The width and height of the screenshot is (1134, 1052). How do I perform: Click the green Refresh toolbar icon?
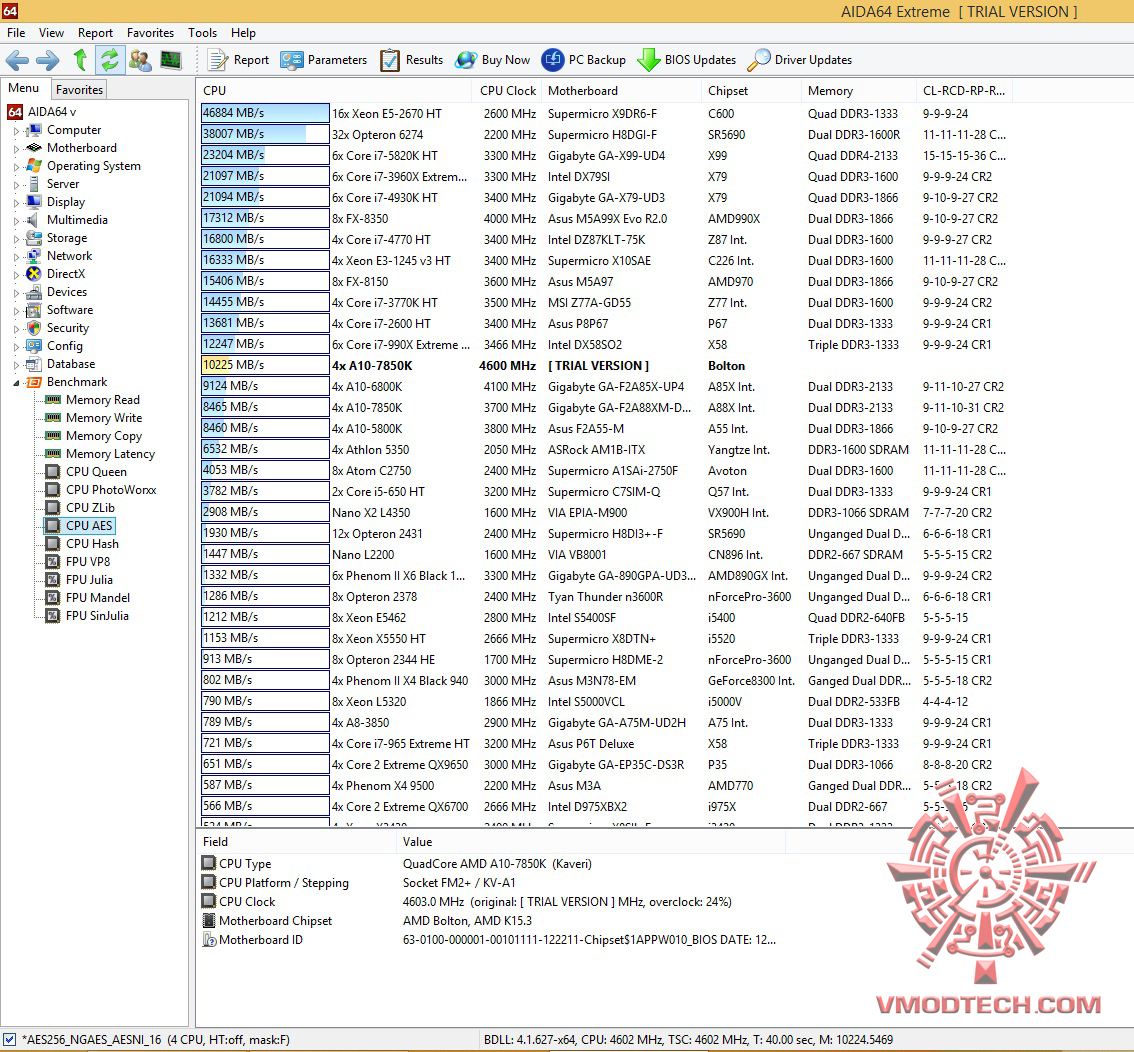tap(110, 60)
